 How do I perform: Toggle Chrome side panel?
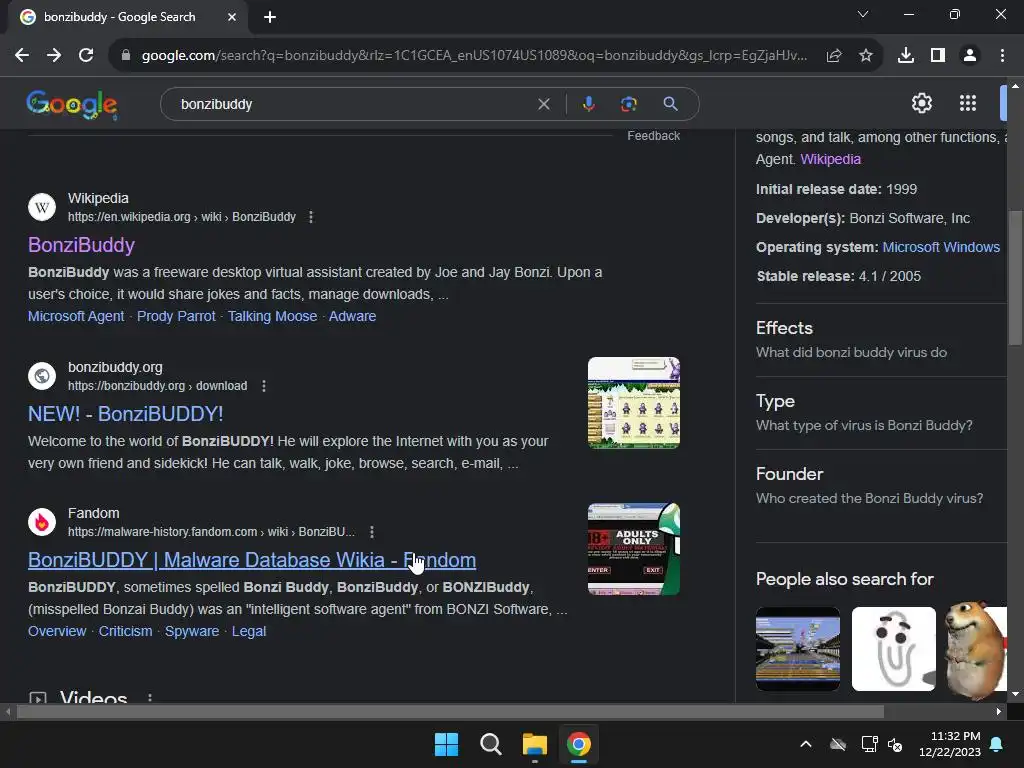click(938, 56)
